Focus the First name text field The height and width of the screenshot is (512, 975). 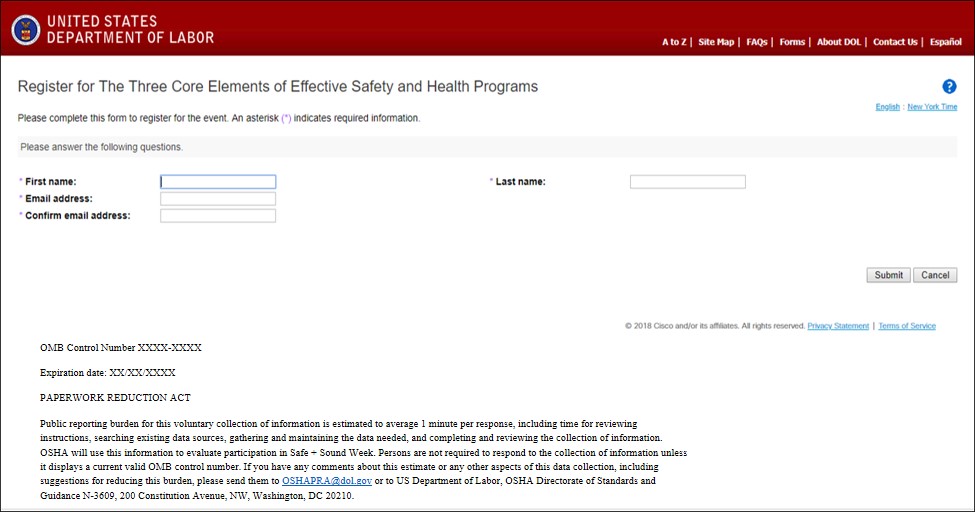point(218,182)
